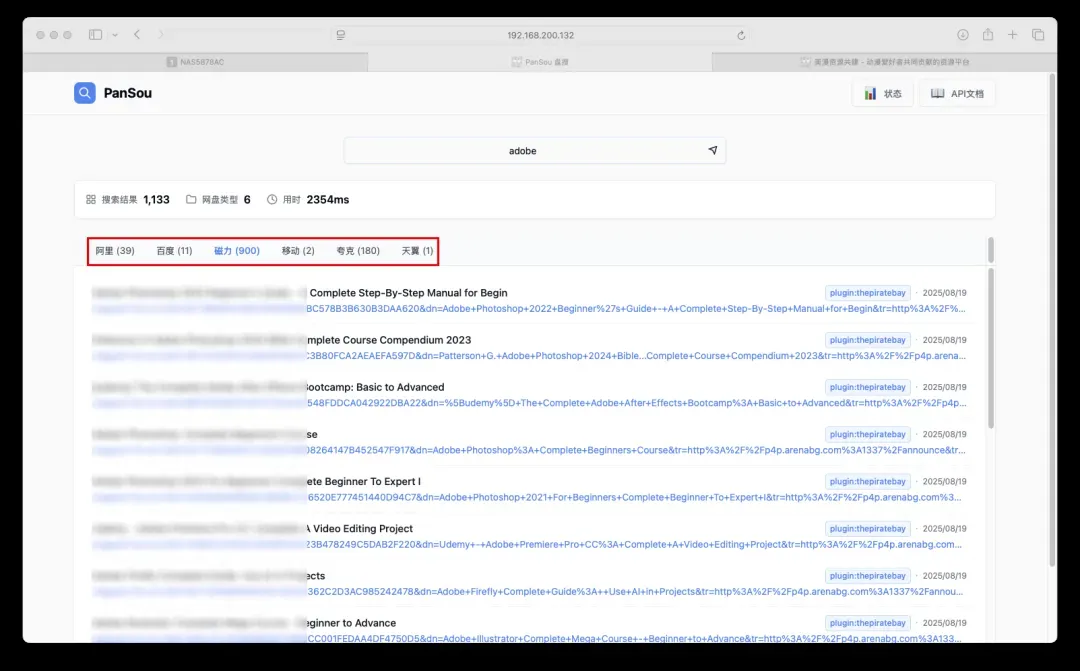Click the Safari back arrow

click(x=137, y=35)
